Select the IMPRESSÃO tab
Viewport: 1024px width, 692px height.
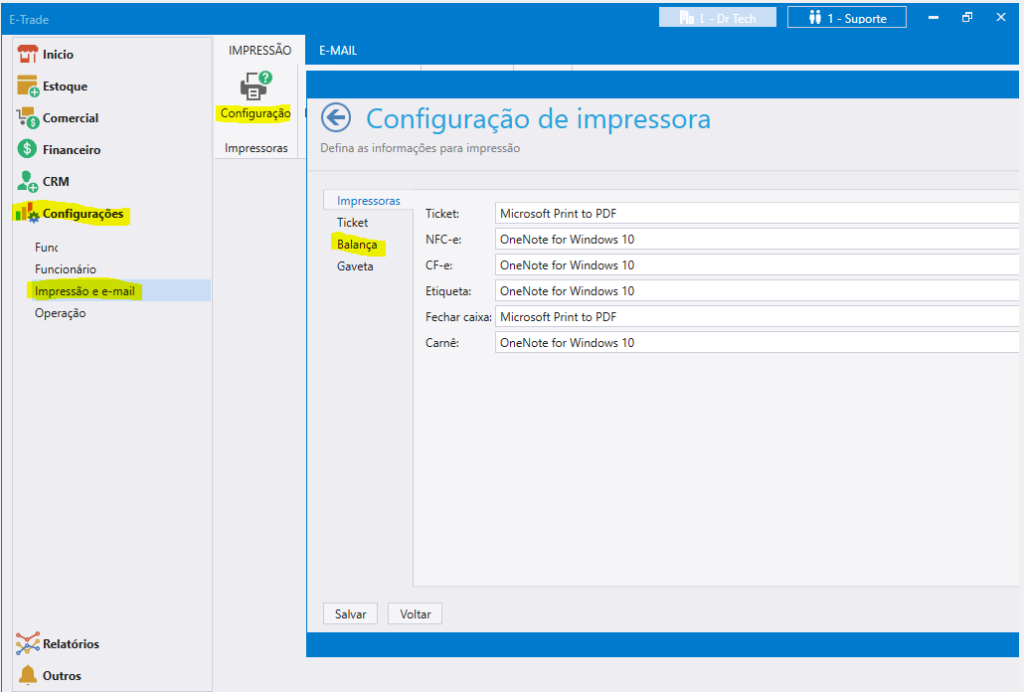259,50
